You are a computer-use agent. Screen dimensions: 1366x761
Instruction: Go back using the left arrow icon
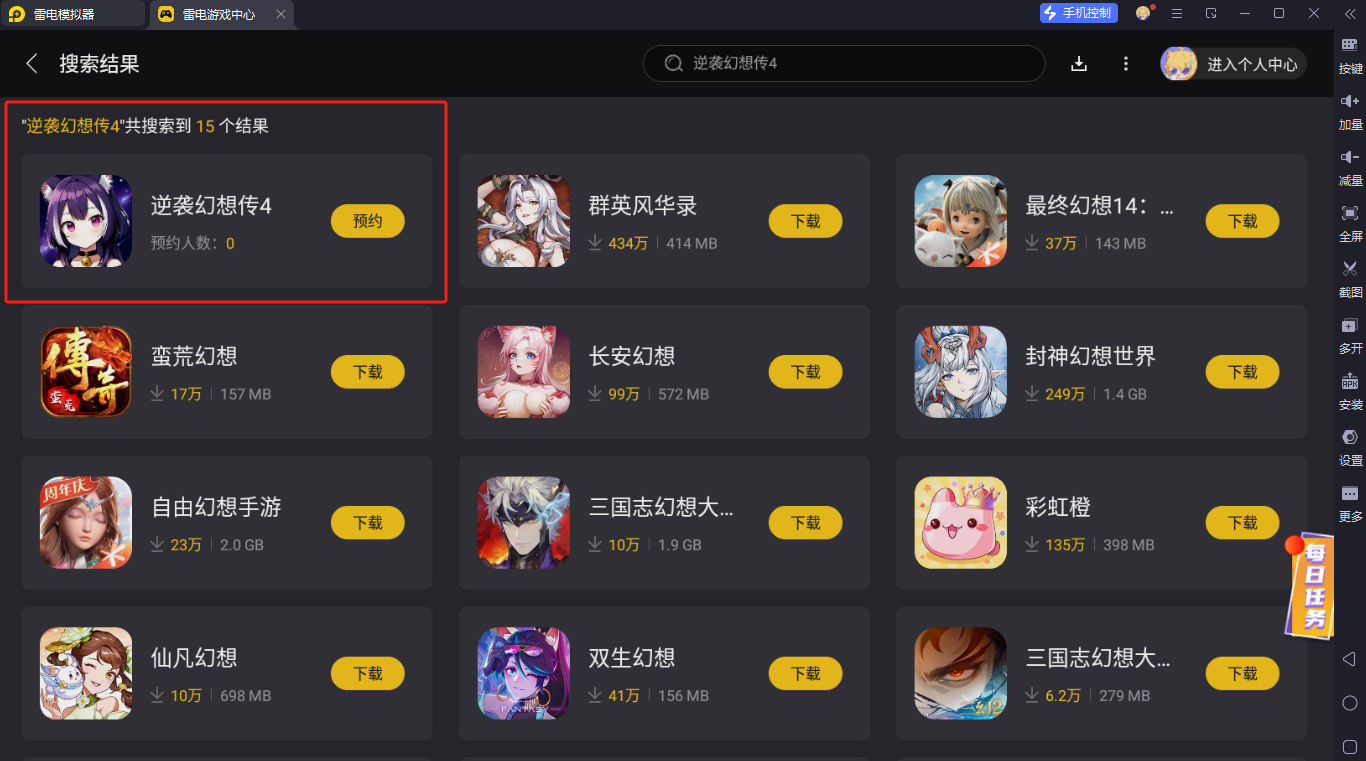32,64
